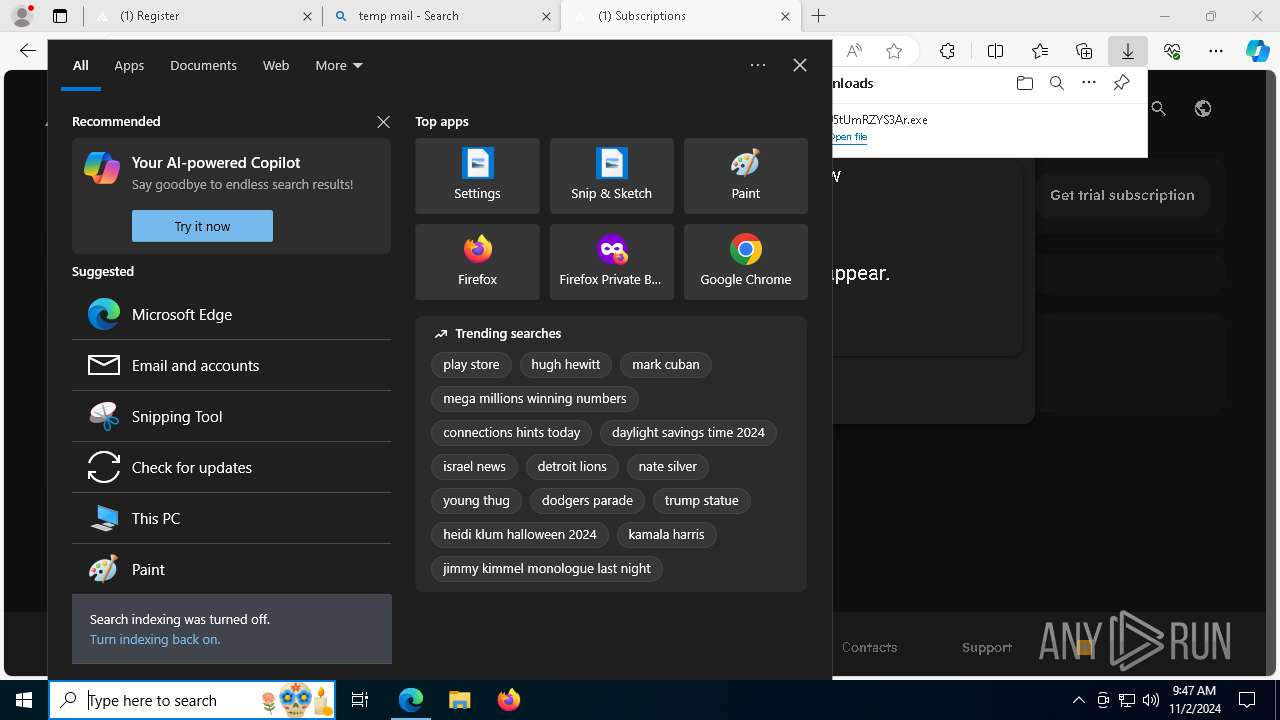Open This PC suggestion
Image resolution: width=1280 pixels, height=720 pixels.
click(x=231, y=518)
